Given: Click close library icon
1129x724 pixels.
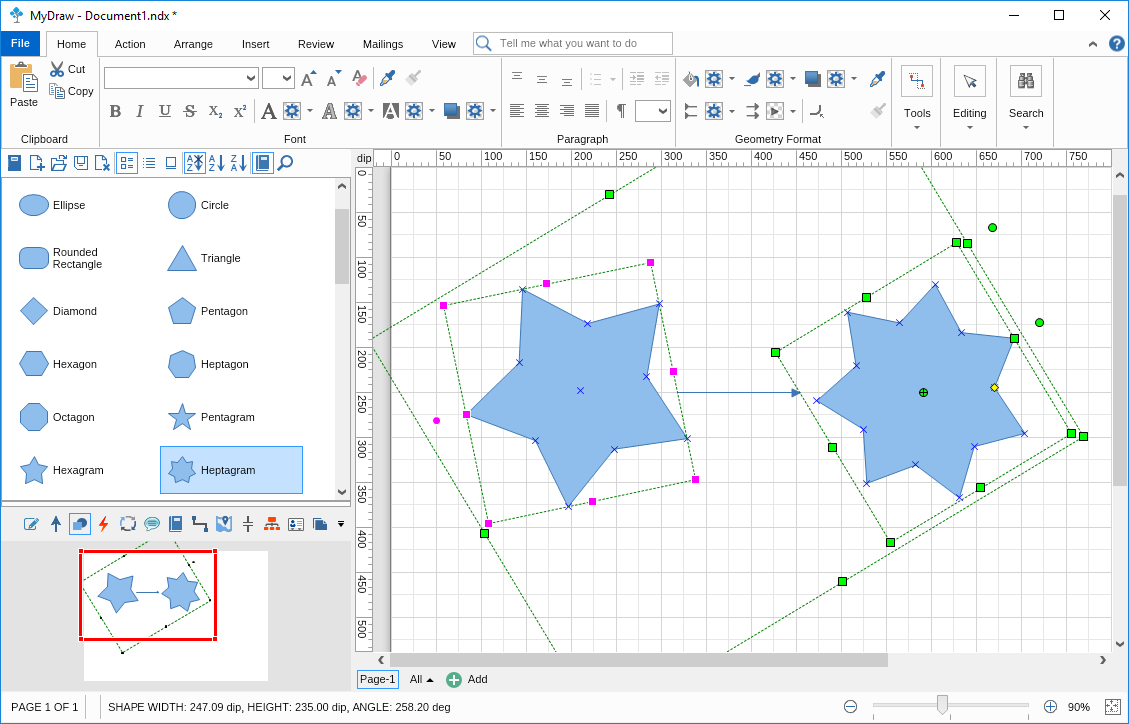Looking at the screenshot, I should pos(102,163).
